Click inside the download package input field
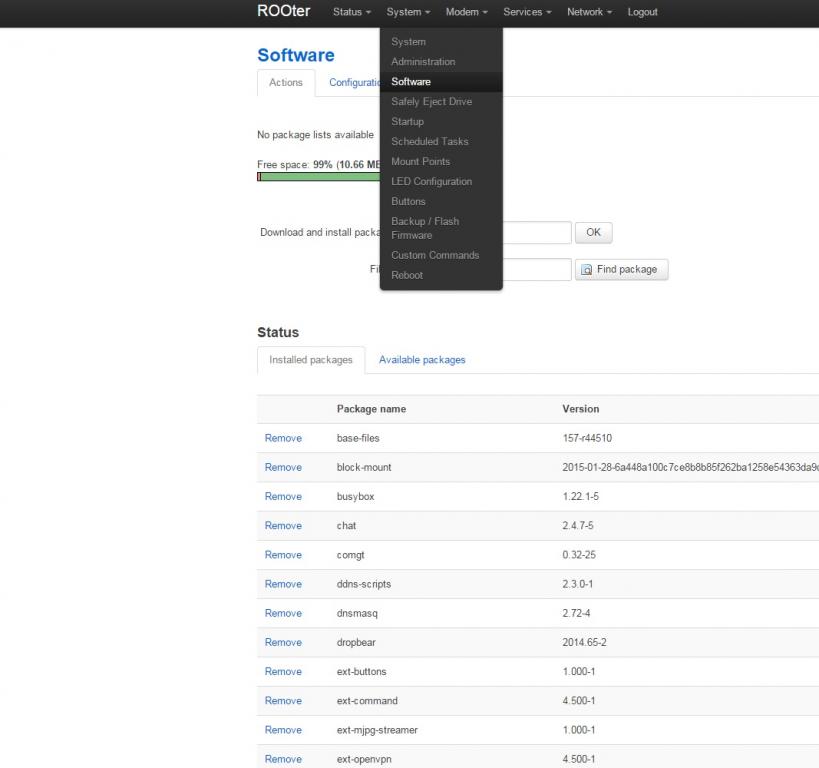 537,232
